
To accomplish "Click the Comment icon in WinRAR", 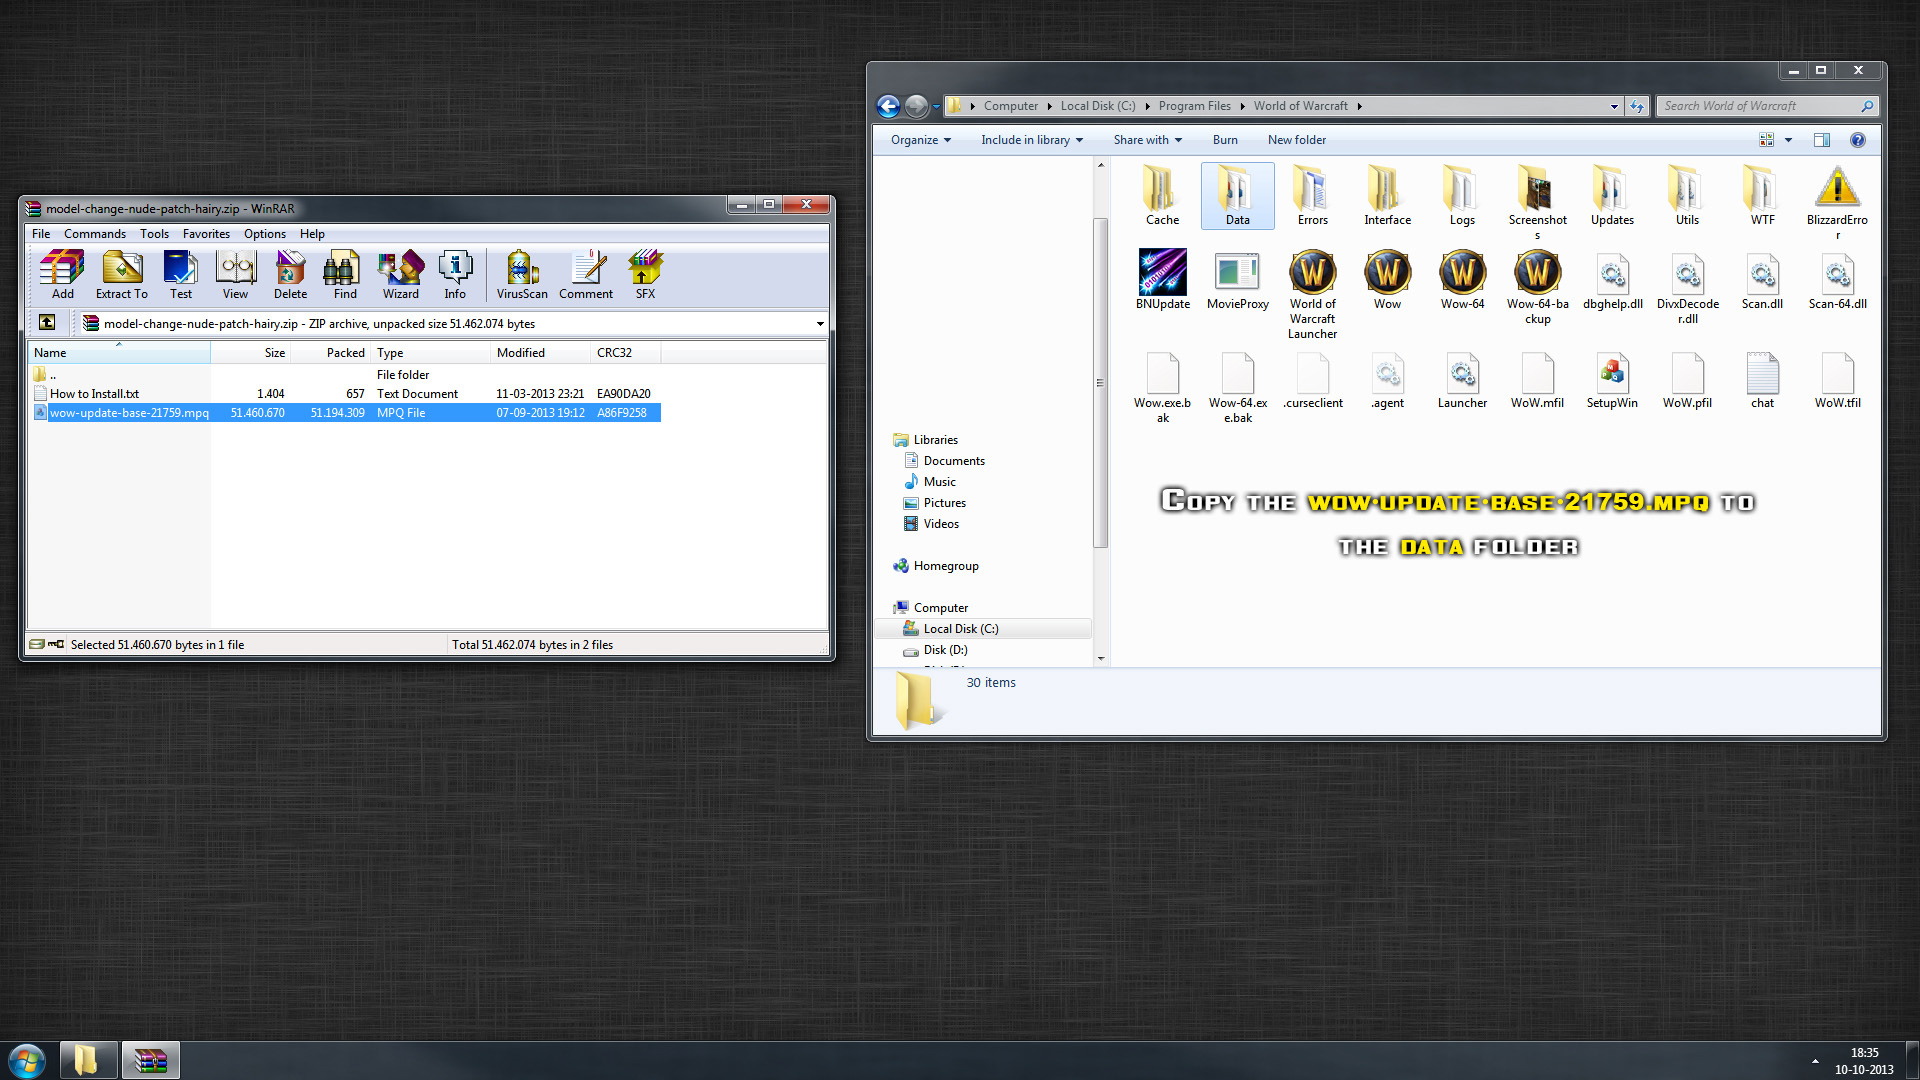I will point(586,275).
